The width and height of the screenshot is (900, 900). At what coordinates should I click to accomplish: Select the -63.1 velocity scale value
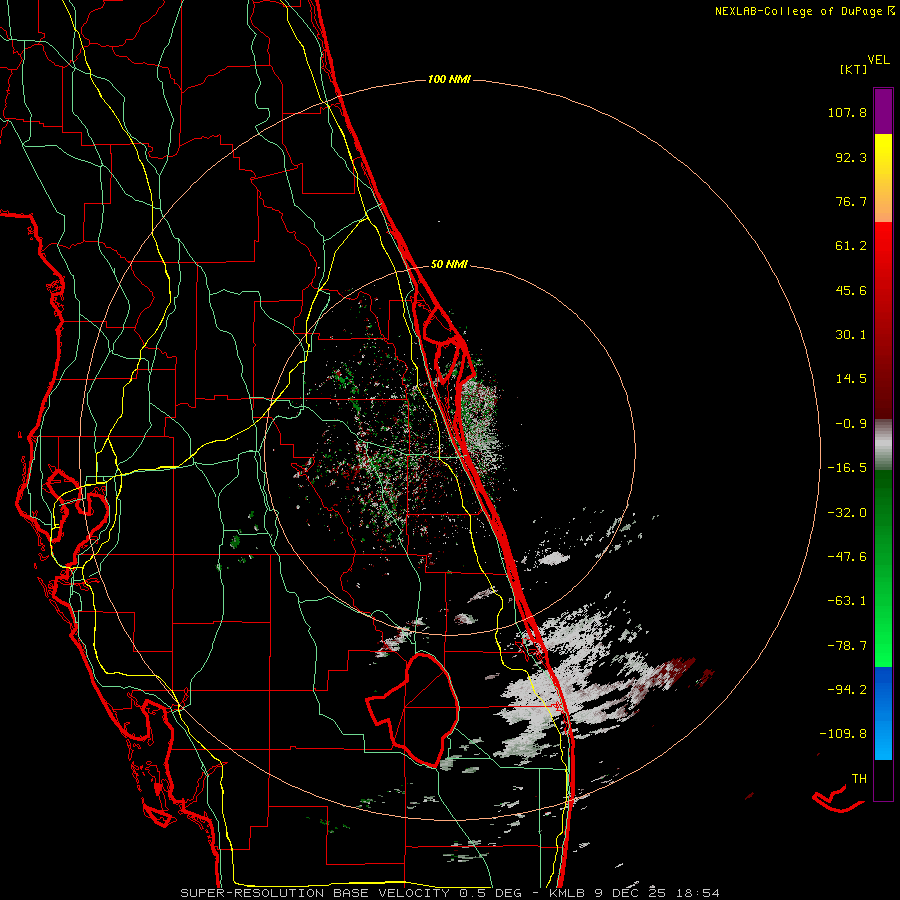[847, 601]
